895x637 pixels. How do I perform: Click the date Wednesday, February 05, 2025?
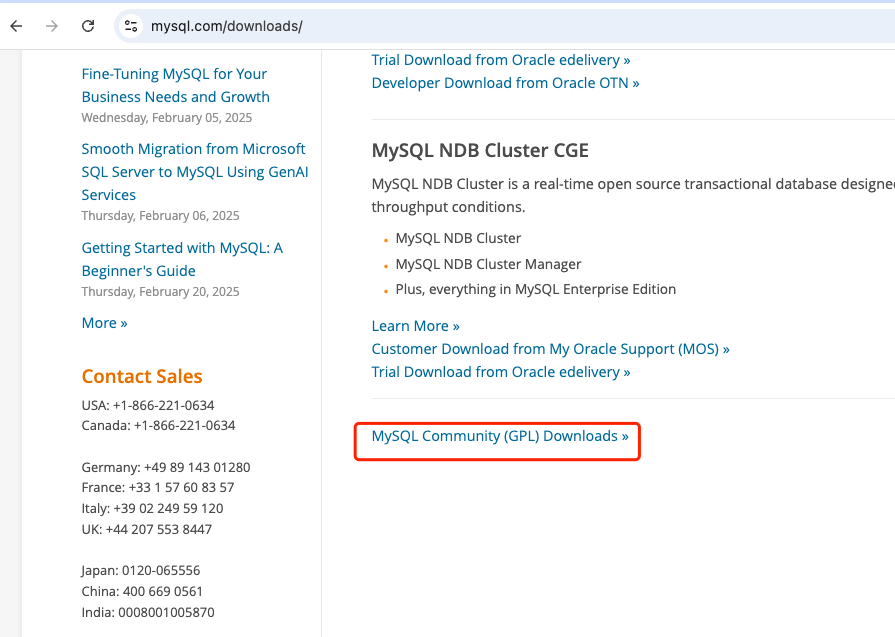[x=167, y=118]
